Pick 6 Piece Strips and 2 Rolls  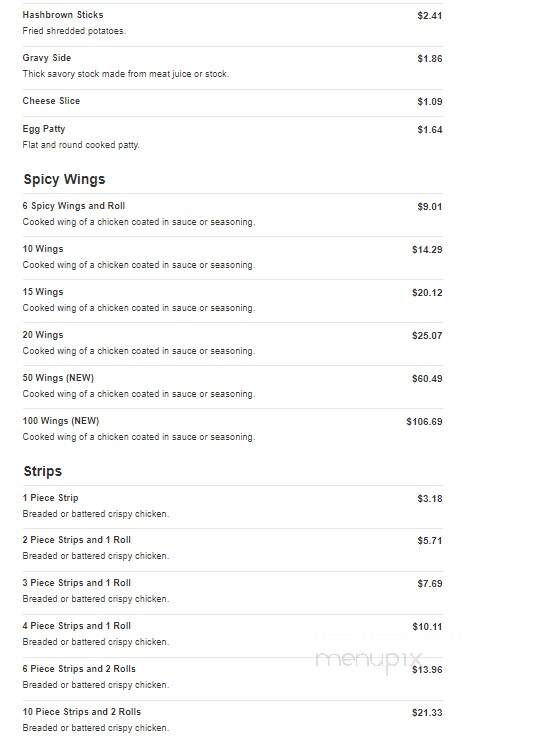point(232,679)
